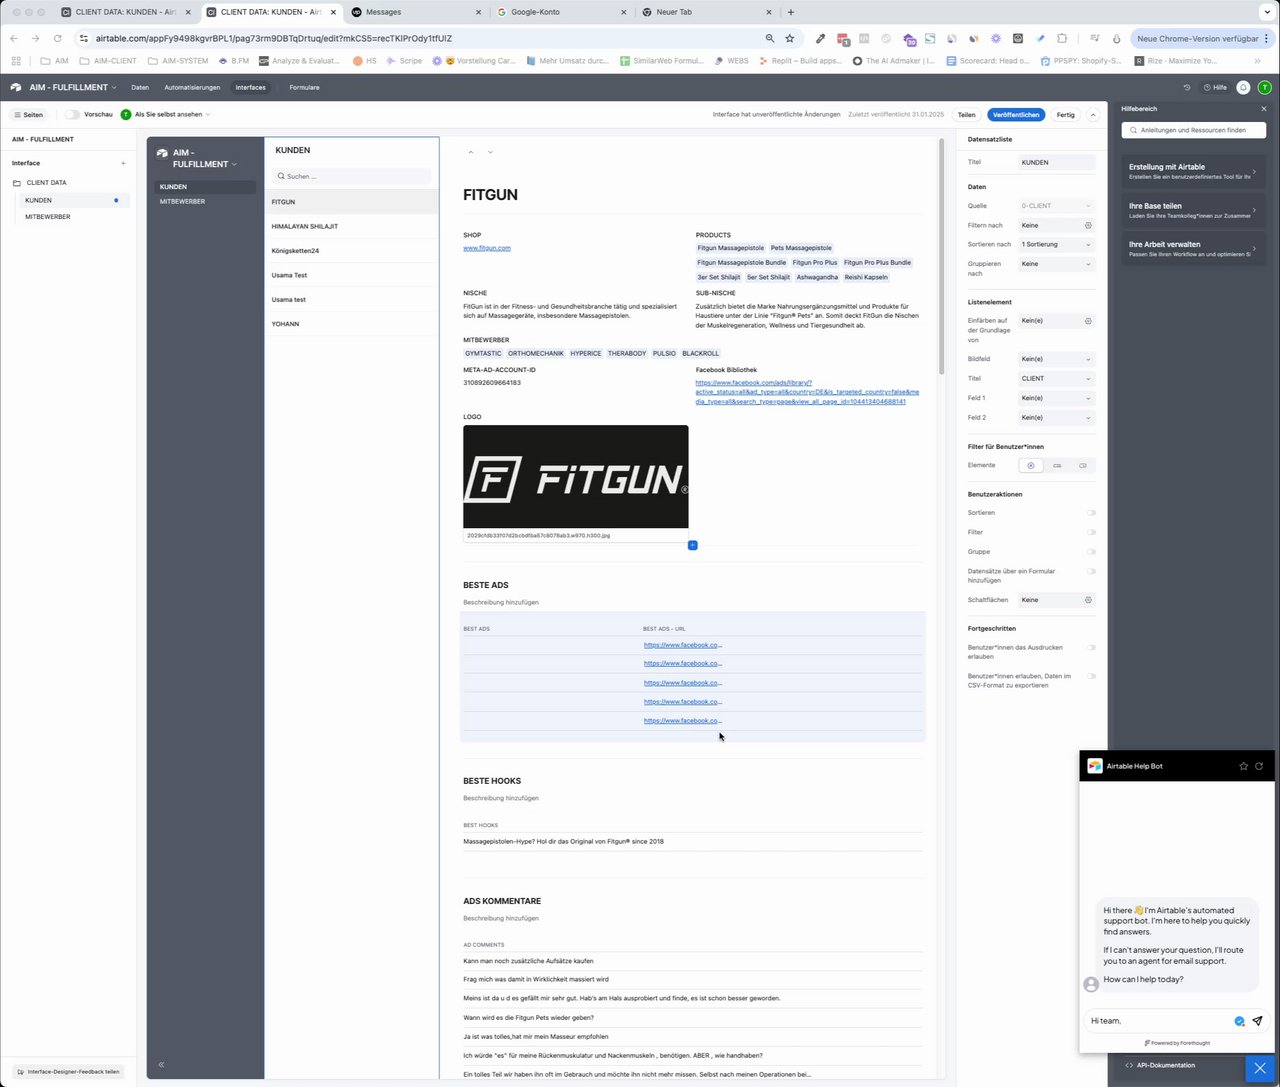
Task: Select the first Elemente filter style option
Action: (1031, 466)
